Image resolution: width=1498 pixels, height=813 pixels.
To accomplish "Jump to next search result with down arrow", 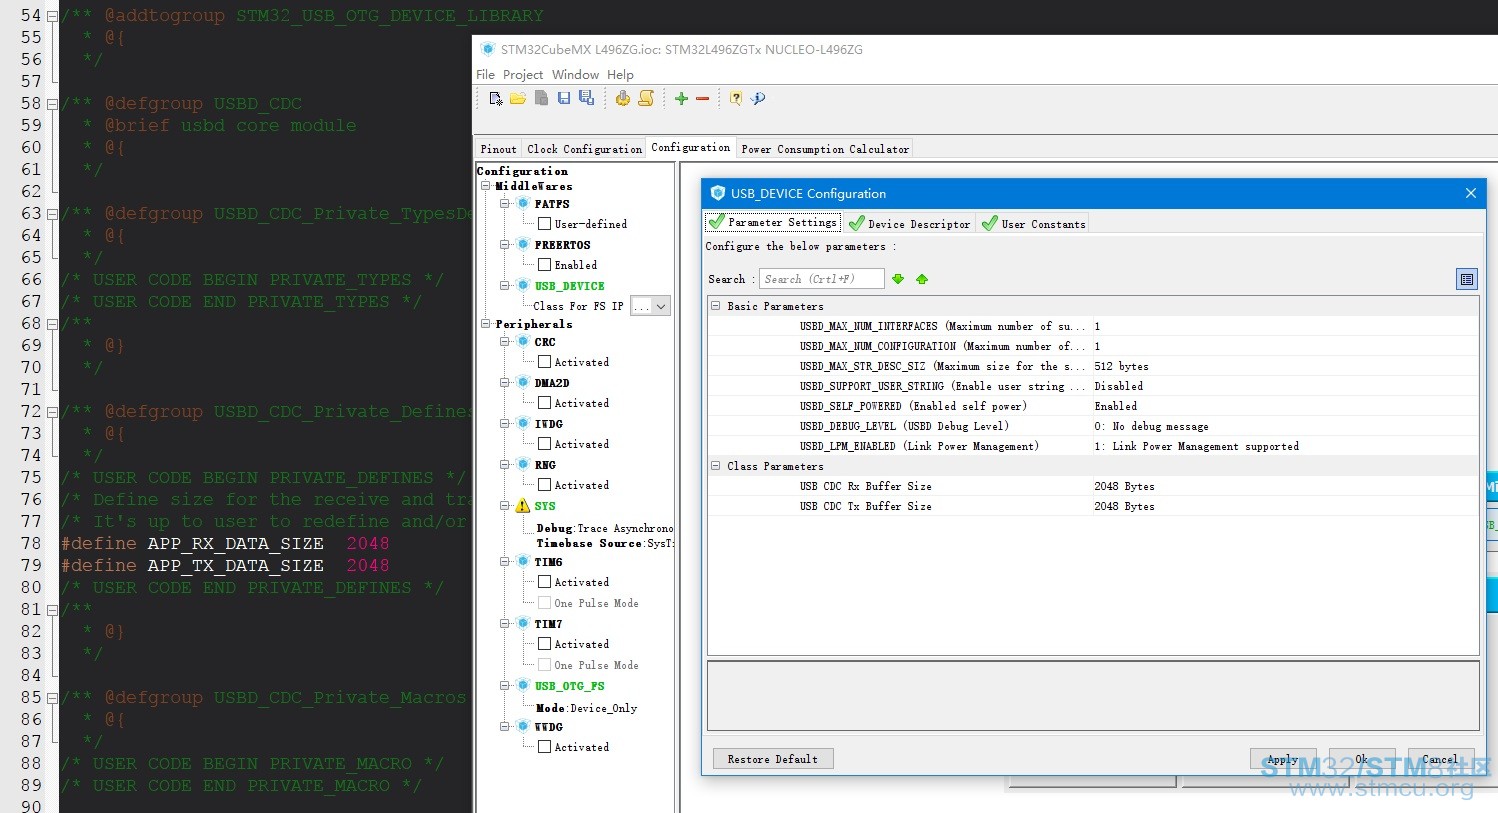I will click(898, 279).
